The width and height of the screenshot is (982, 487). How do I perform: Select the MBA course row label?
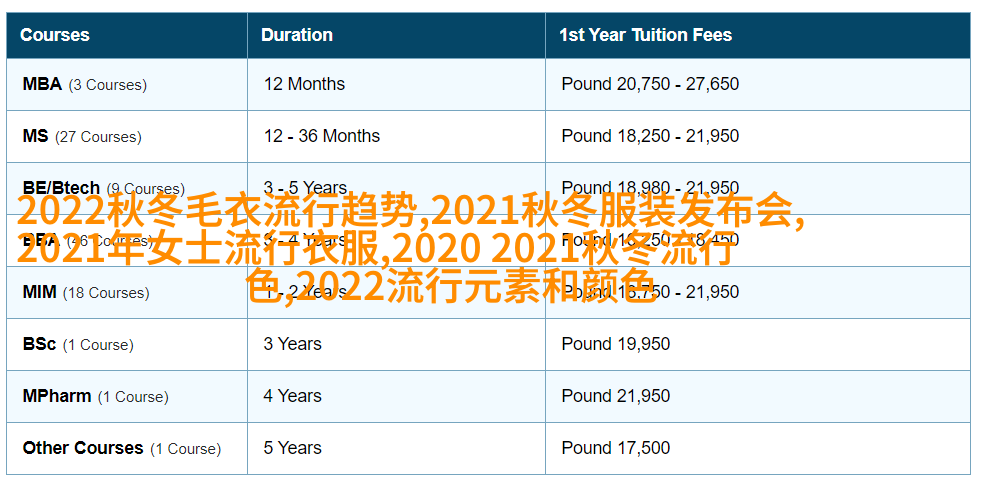tap(85, 85)
